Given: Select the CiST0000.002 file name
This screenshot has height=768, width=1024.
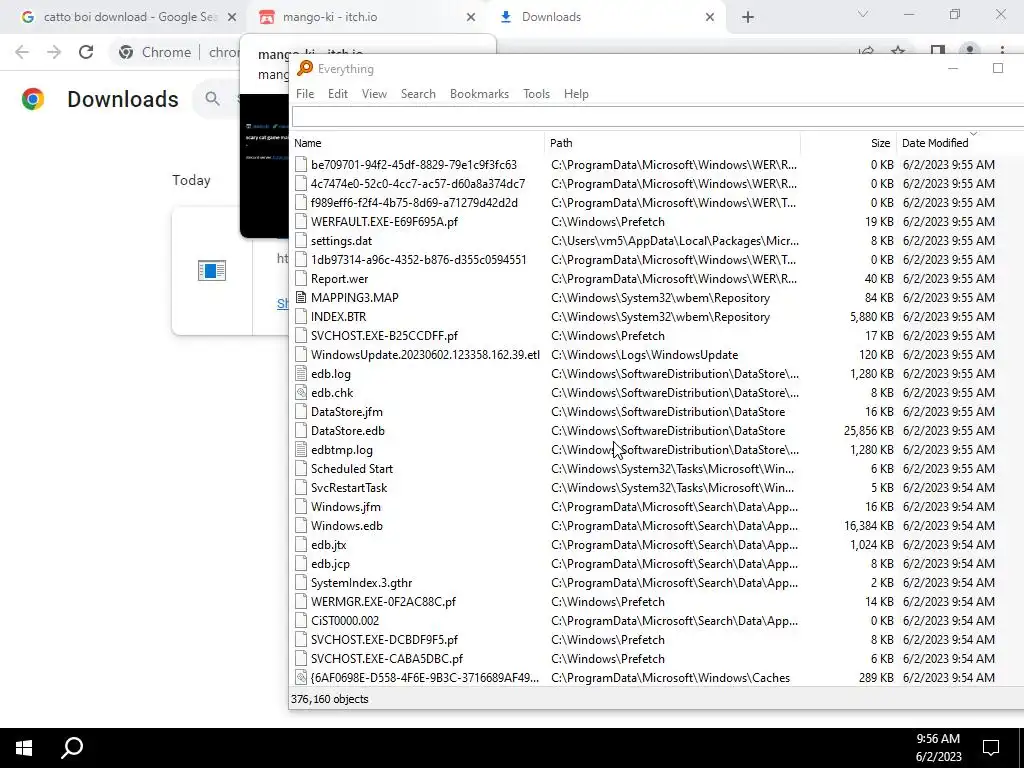Looking at the screenshot, I should pyautogui.click(x=345, y=620).
